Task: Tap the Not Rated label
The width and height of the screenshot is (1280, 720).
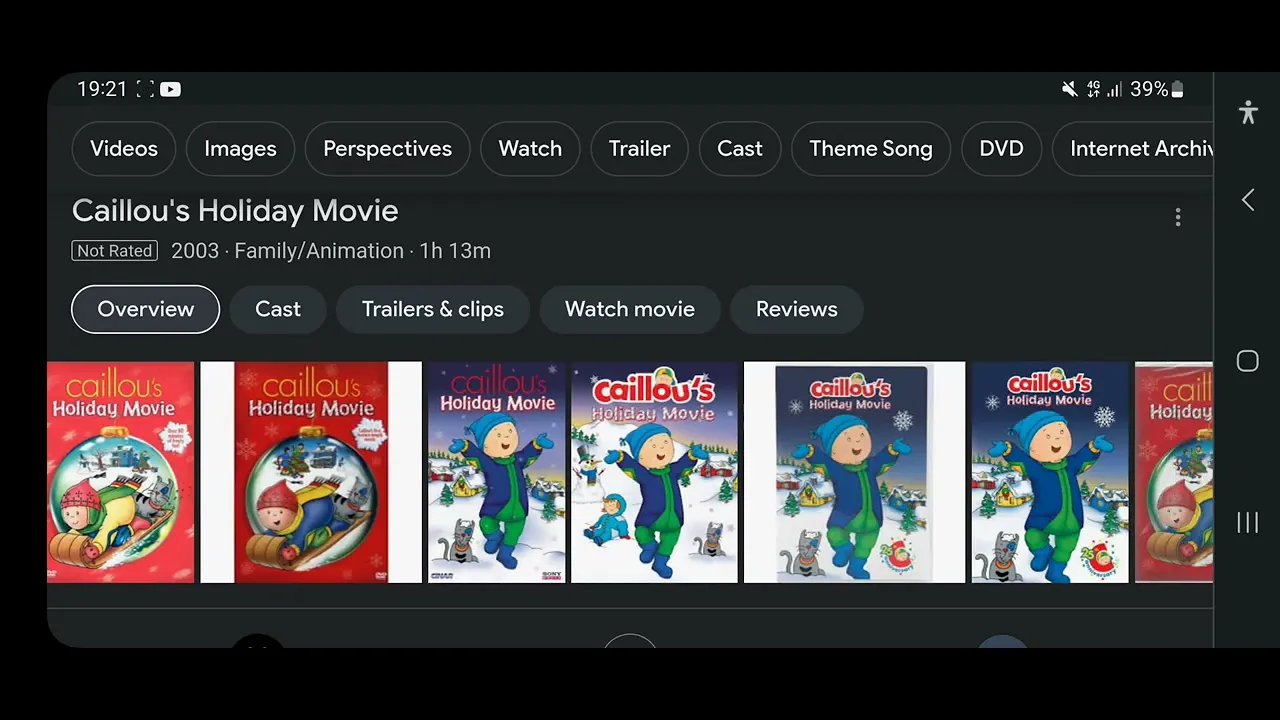Action: click(115, 251)
